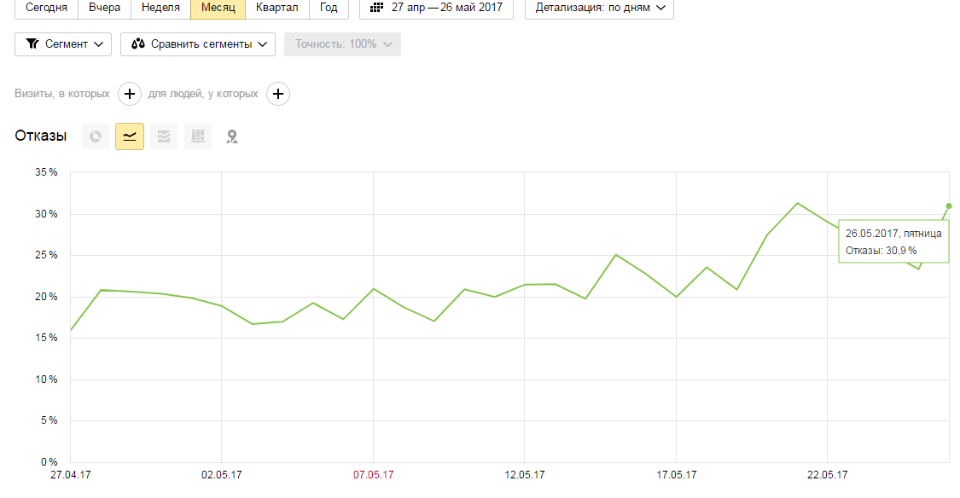Click the 27.04.17 axis date label
This screenshot has height=498, width=960.
[70, 475]
